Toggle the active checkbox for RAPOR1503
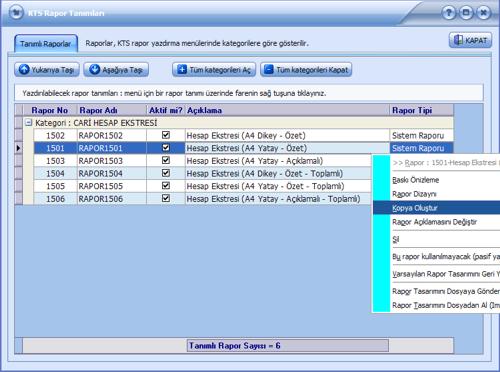Screen dimensions: 500x372 pos(166,160)
